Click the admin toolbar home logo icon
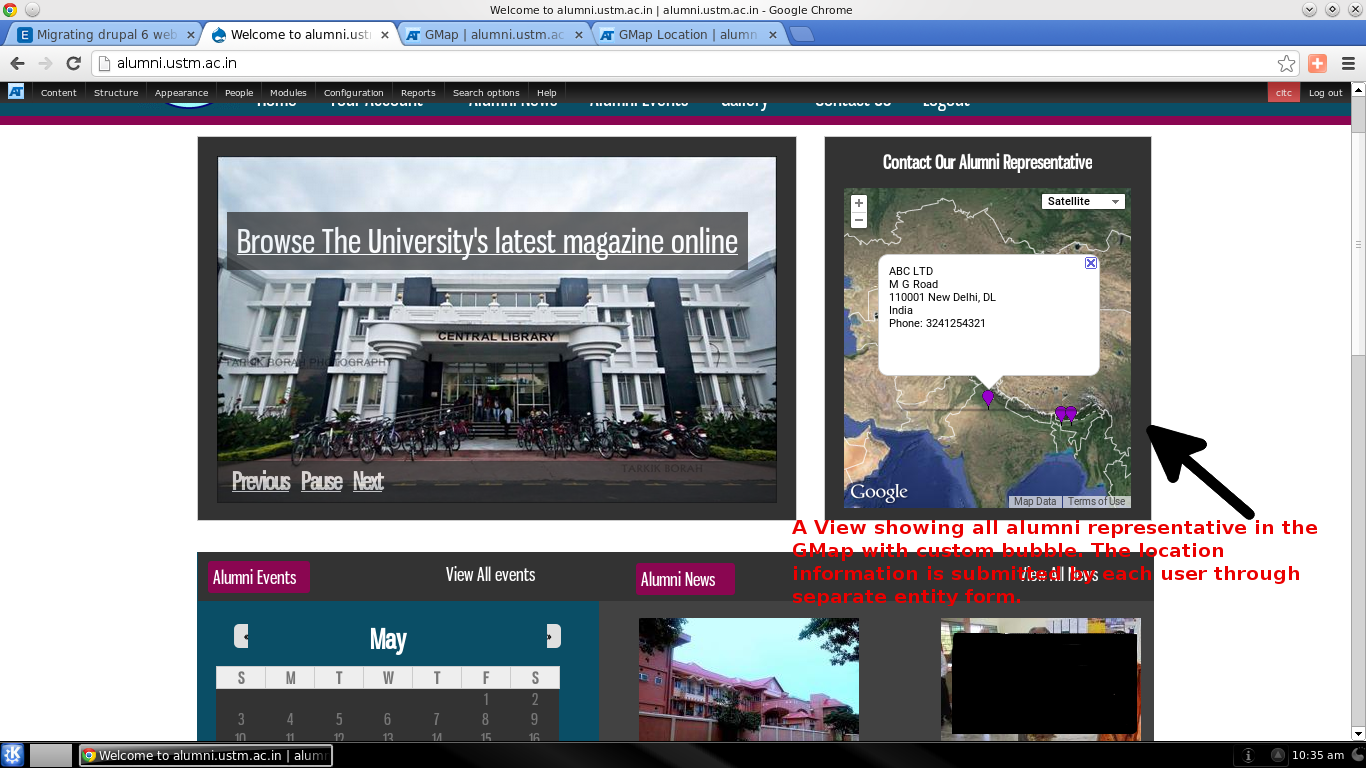This screenshot has width=1366, height=768. click(x=16, y=92)
